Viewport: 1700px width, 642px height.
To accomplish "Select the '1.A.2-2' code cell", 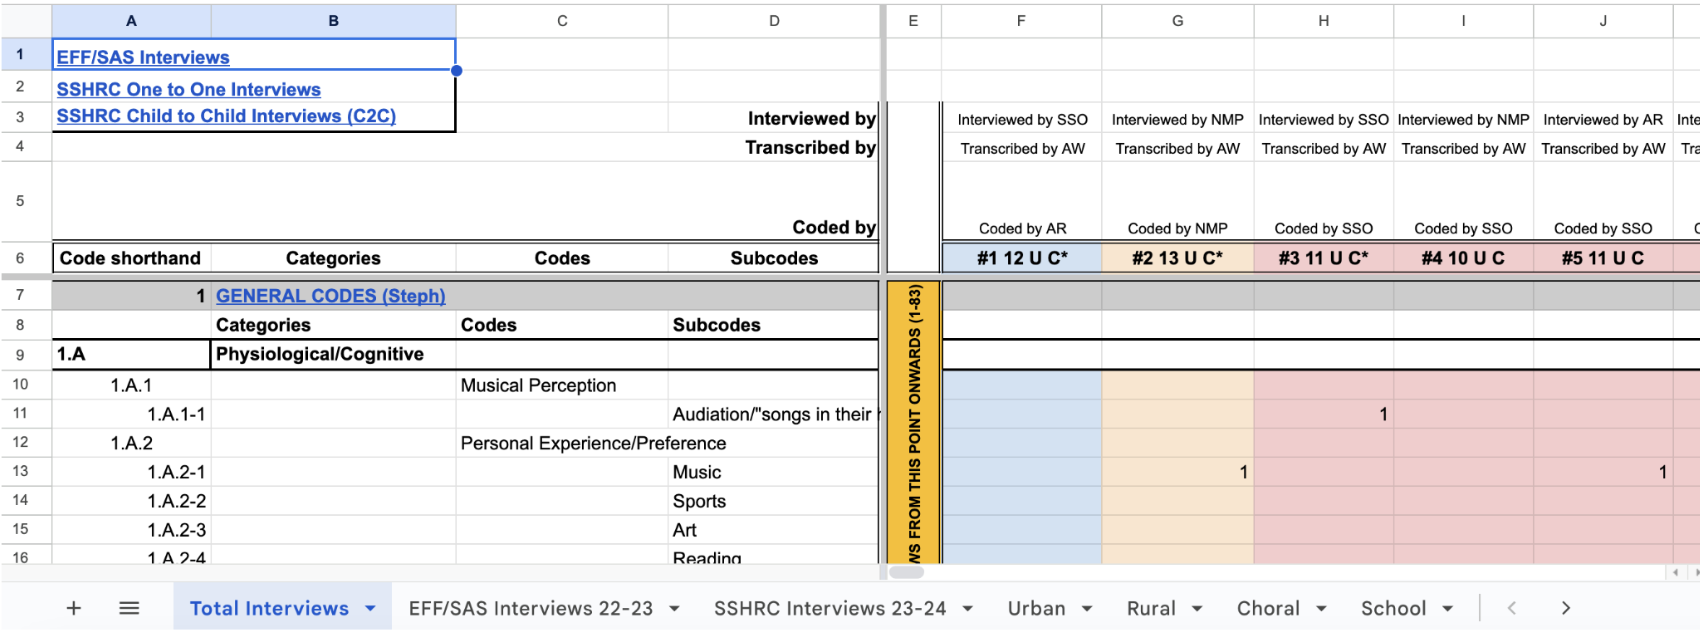I will [131, 501].
